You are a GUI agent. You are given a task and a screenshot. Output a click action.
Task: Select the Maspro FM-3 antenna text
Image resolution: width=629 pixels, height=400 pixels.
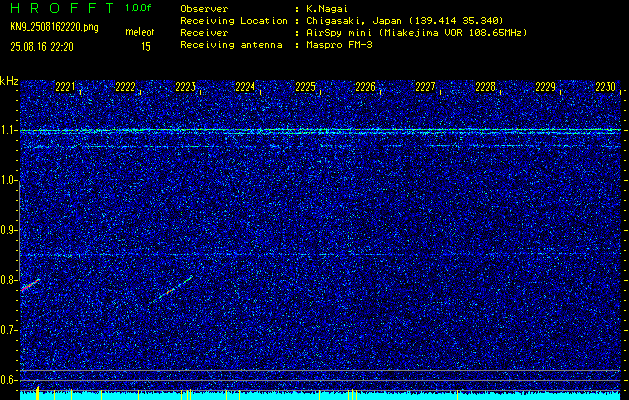(339, 45)
